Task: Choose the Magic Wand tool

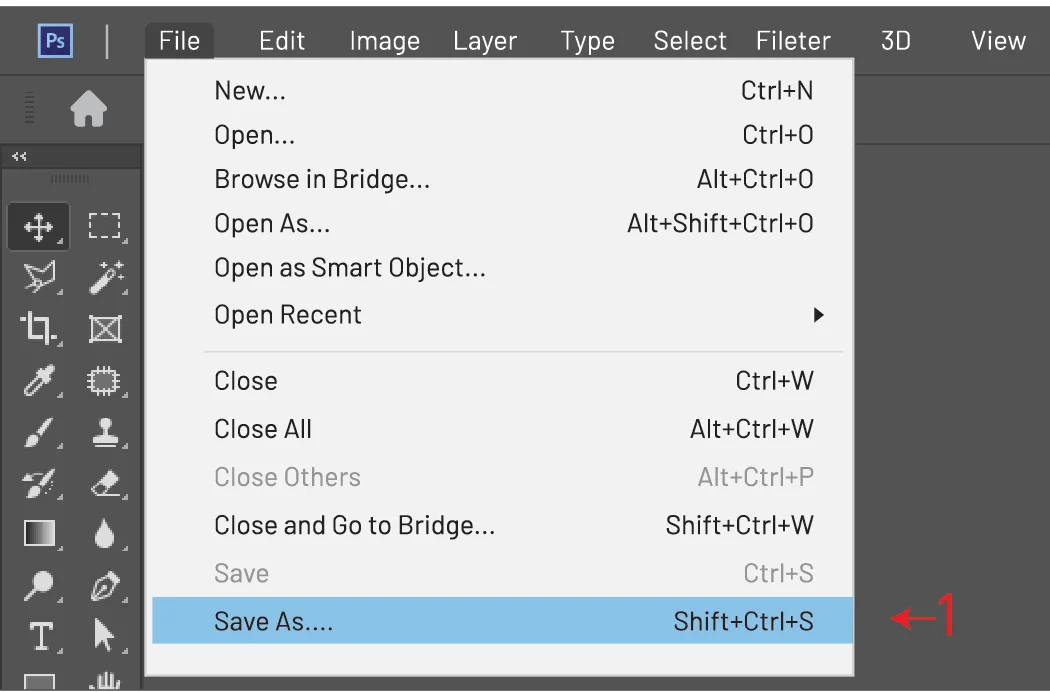Action: 106,278
